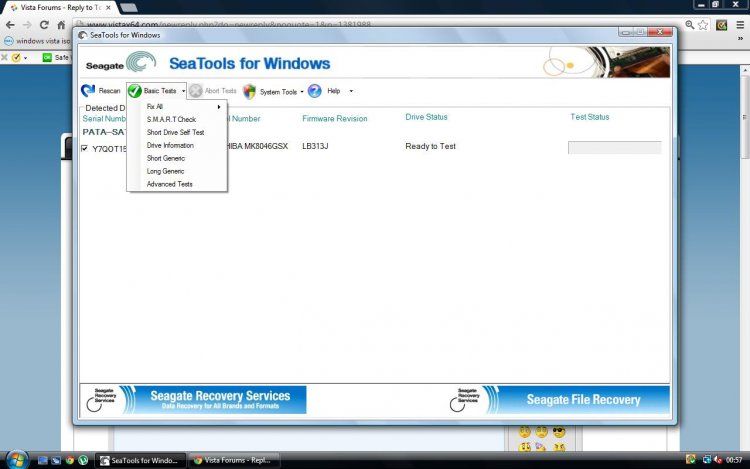Switch to Vista Forums Chrome tab
The width and height of the screenshot is (750, 469).
point(60,8)
